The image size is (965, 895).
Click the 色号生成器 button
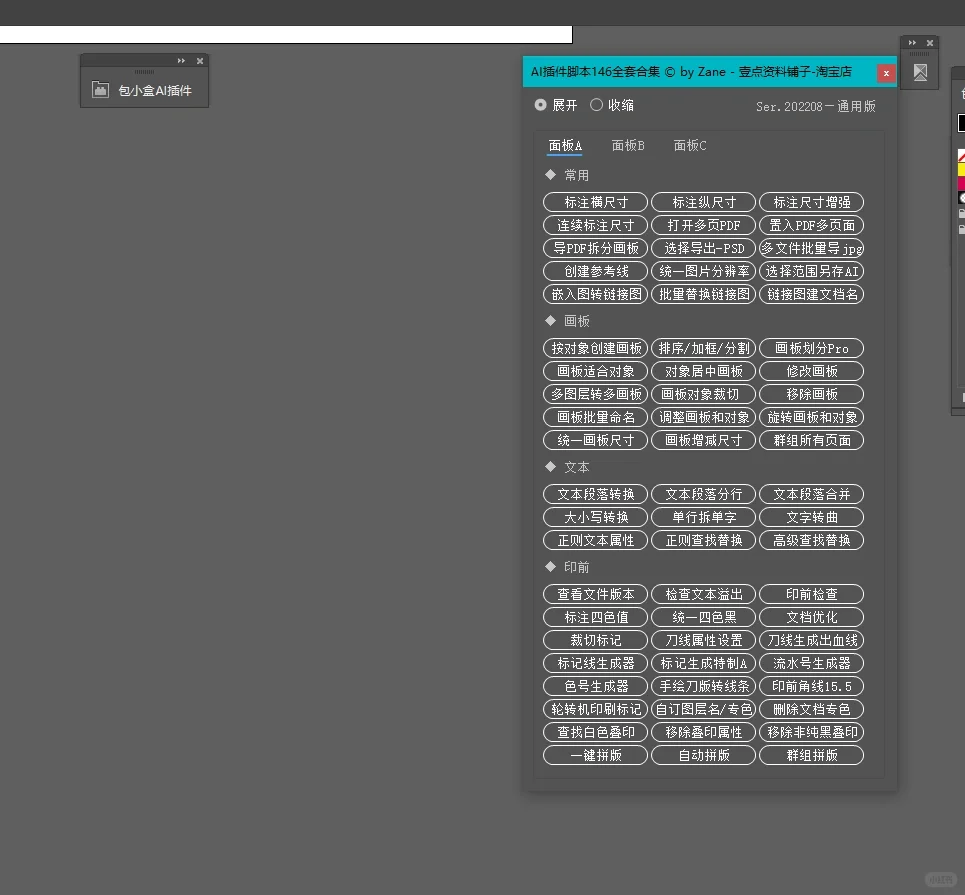[595, 686]
